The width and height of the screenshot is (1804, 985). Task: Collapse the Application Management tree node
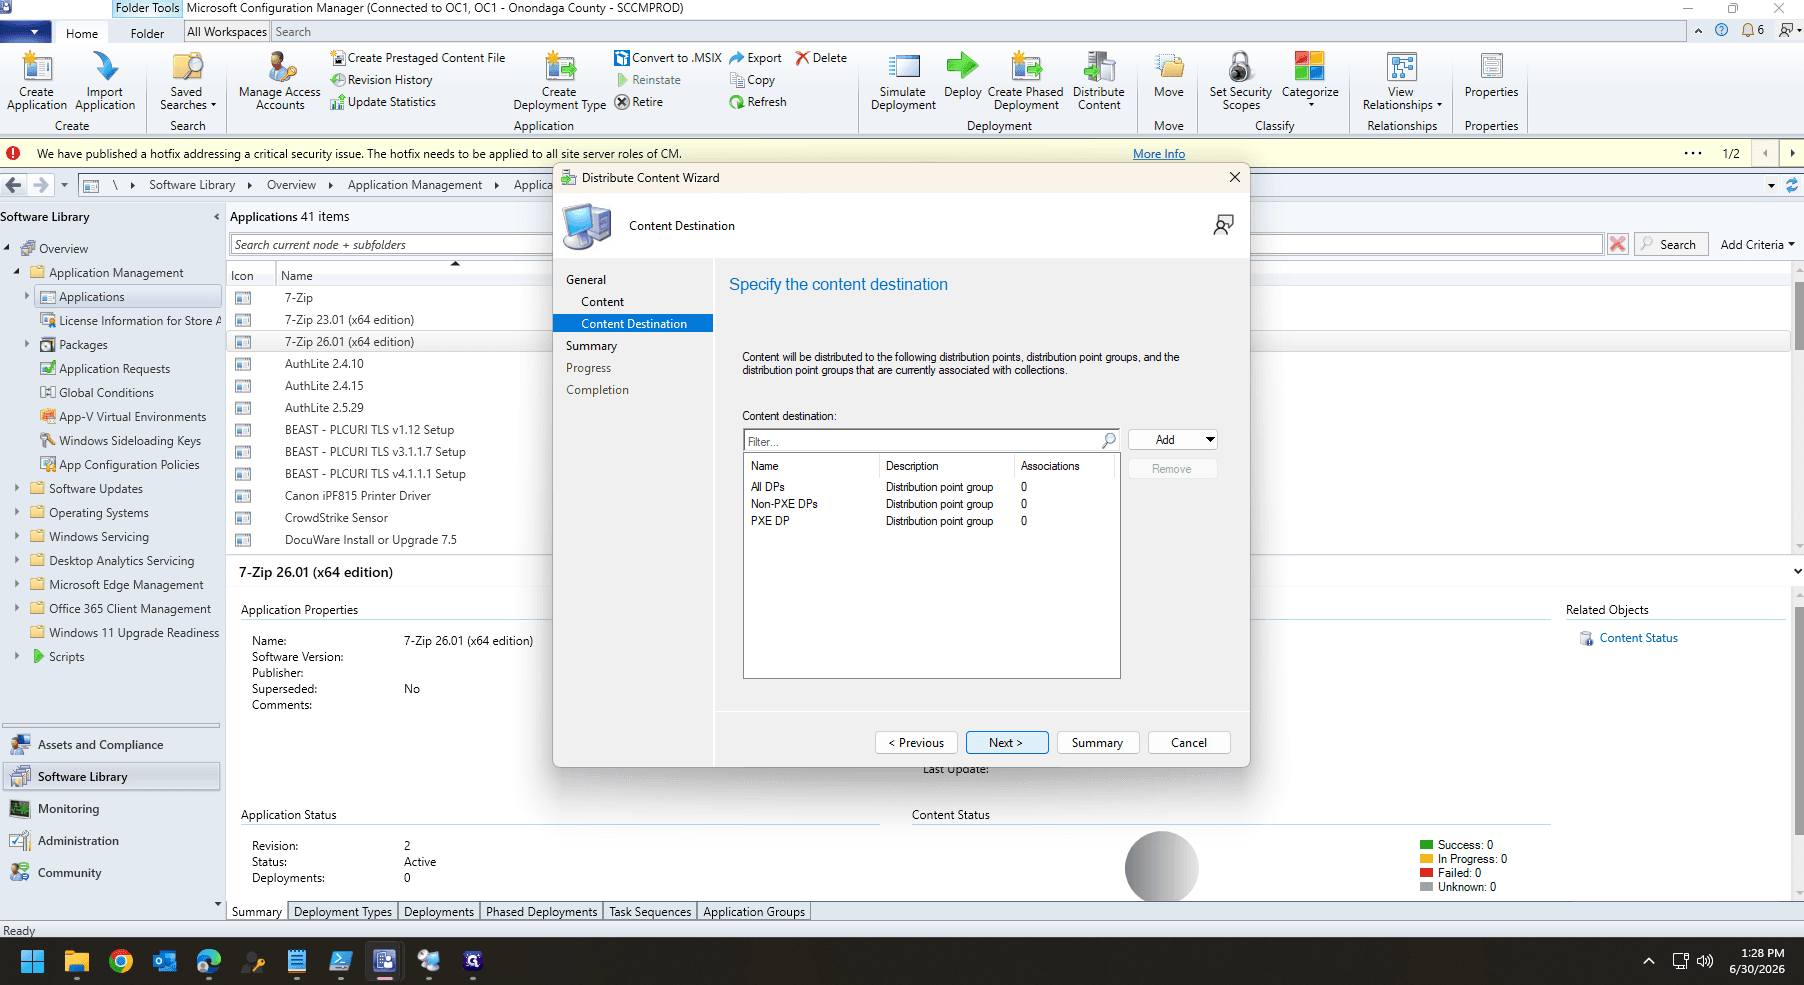coord(17,272)
